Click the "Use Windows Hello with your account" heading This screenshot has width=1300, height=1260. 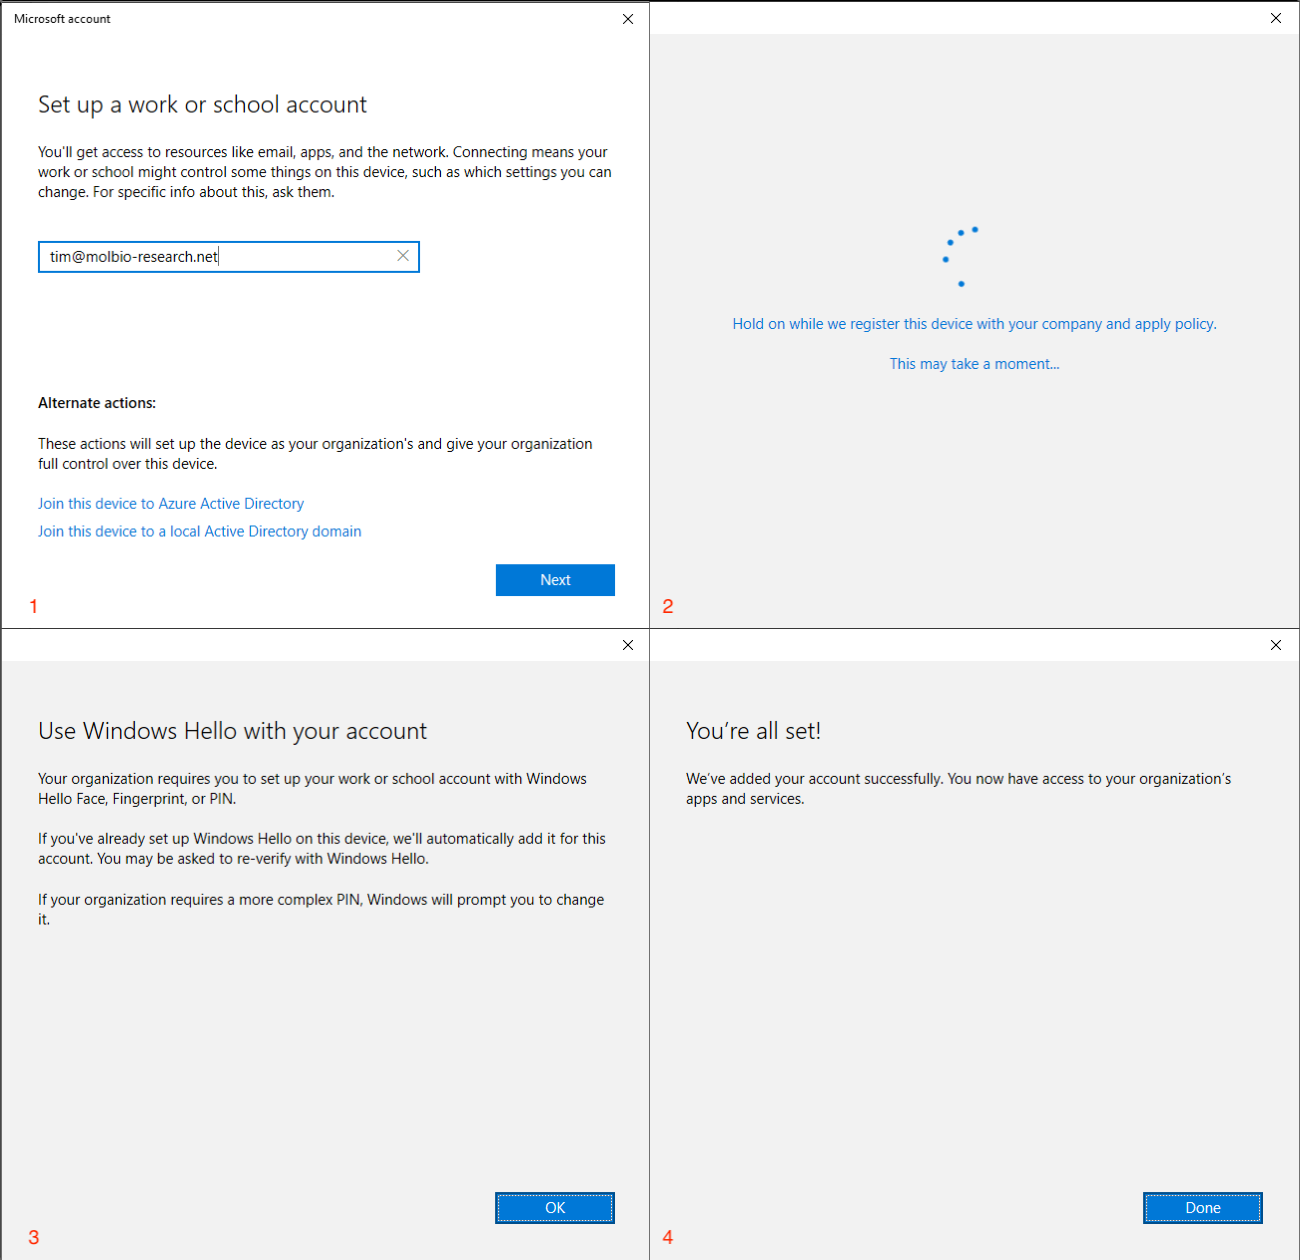coord(232,731)
